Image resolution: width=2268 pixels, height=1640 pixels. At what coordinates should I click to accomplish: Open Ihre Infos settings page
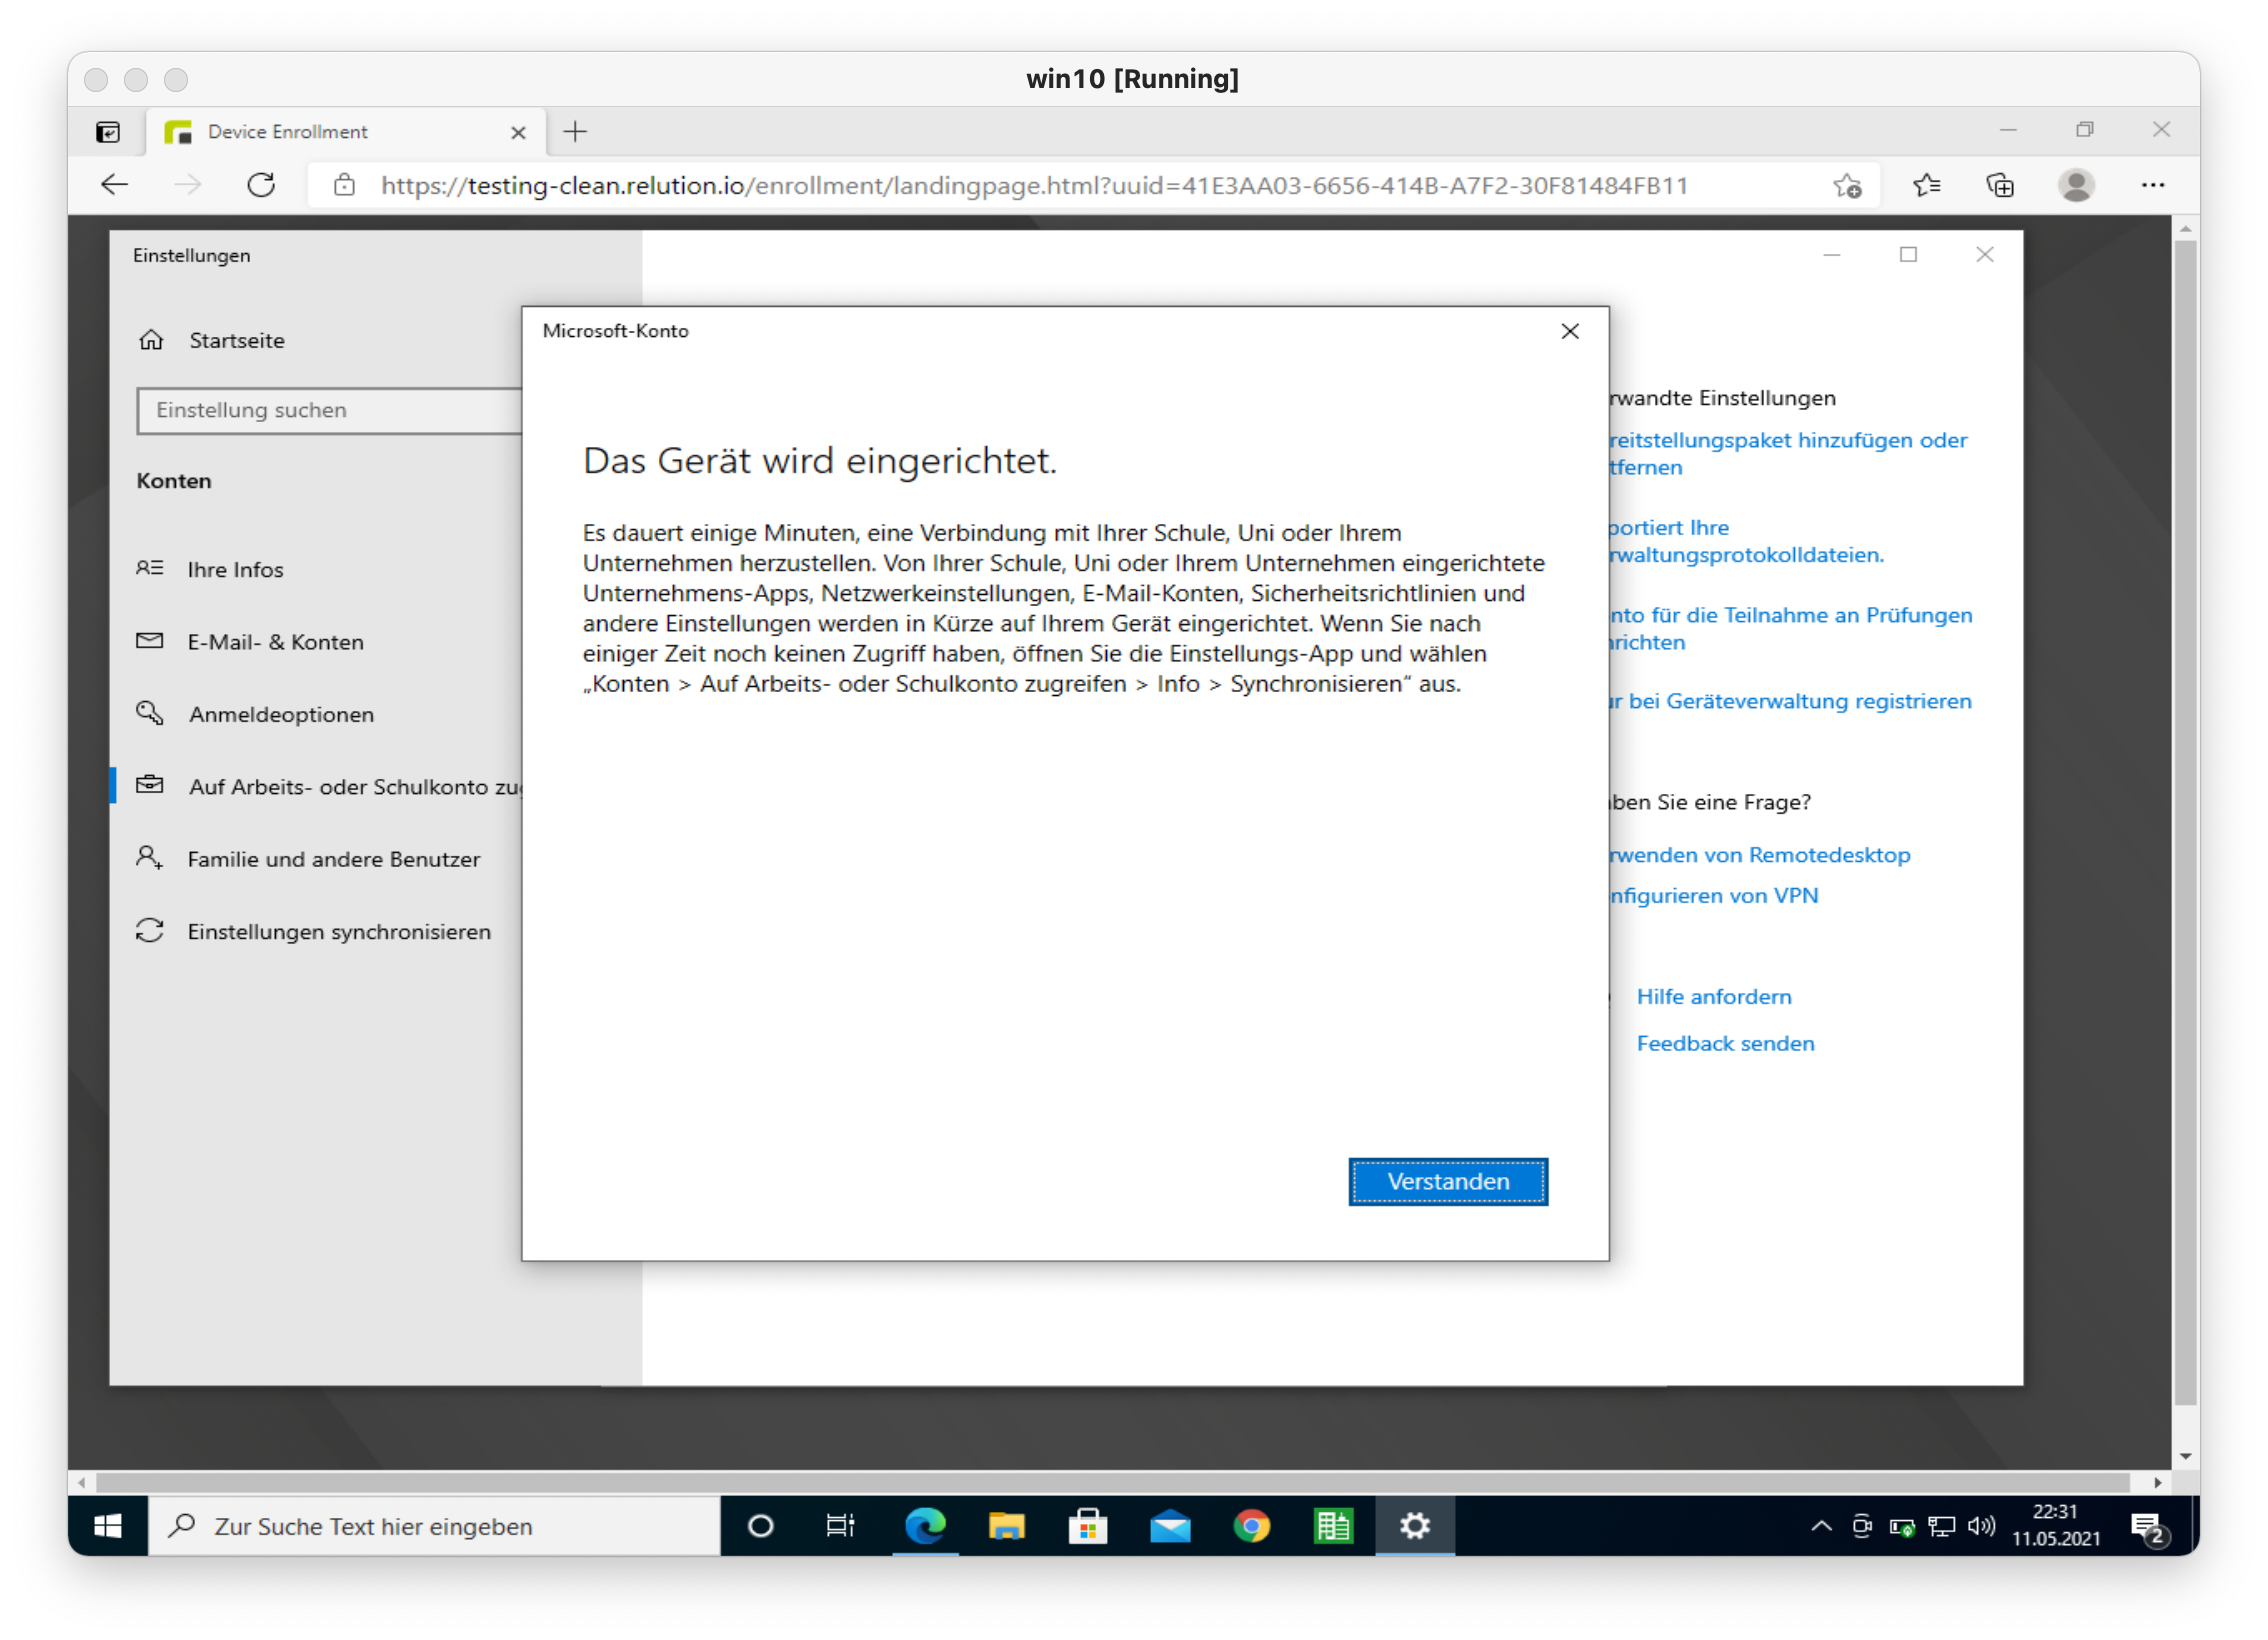coord(235,569)
